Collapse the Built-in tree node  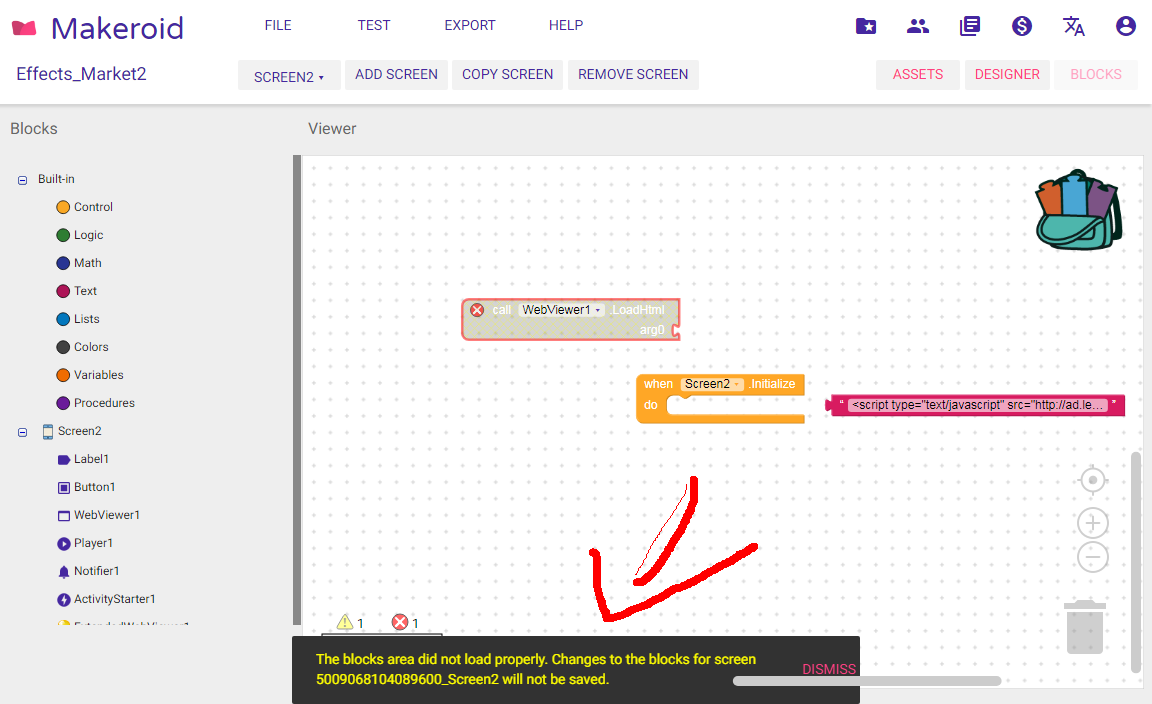pos(22,180)
